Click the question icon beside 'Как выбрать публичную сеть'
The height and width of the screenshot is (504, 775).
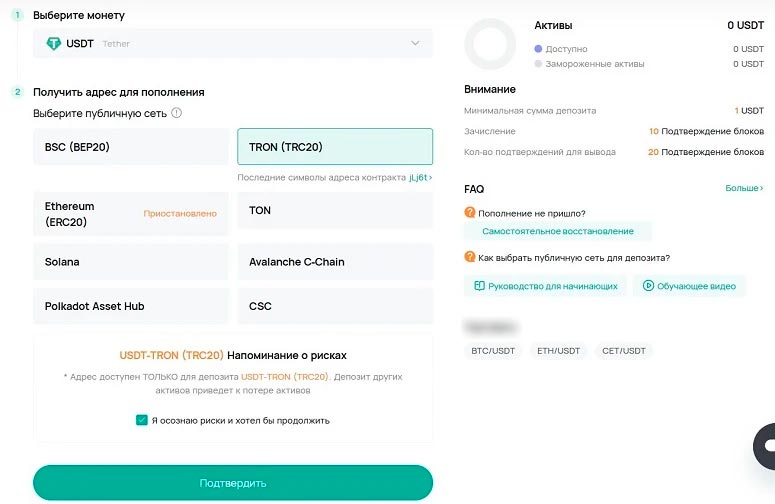coord(470,257)
